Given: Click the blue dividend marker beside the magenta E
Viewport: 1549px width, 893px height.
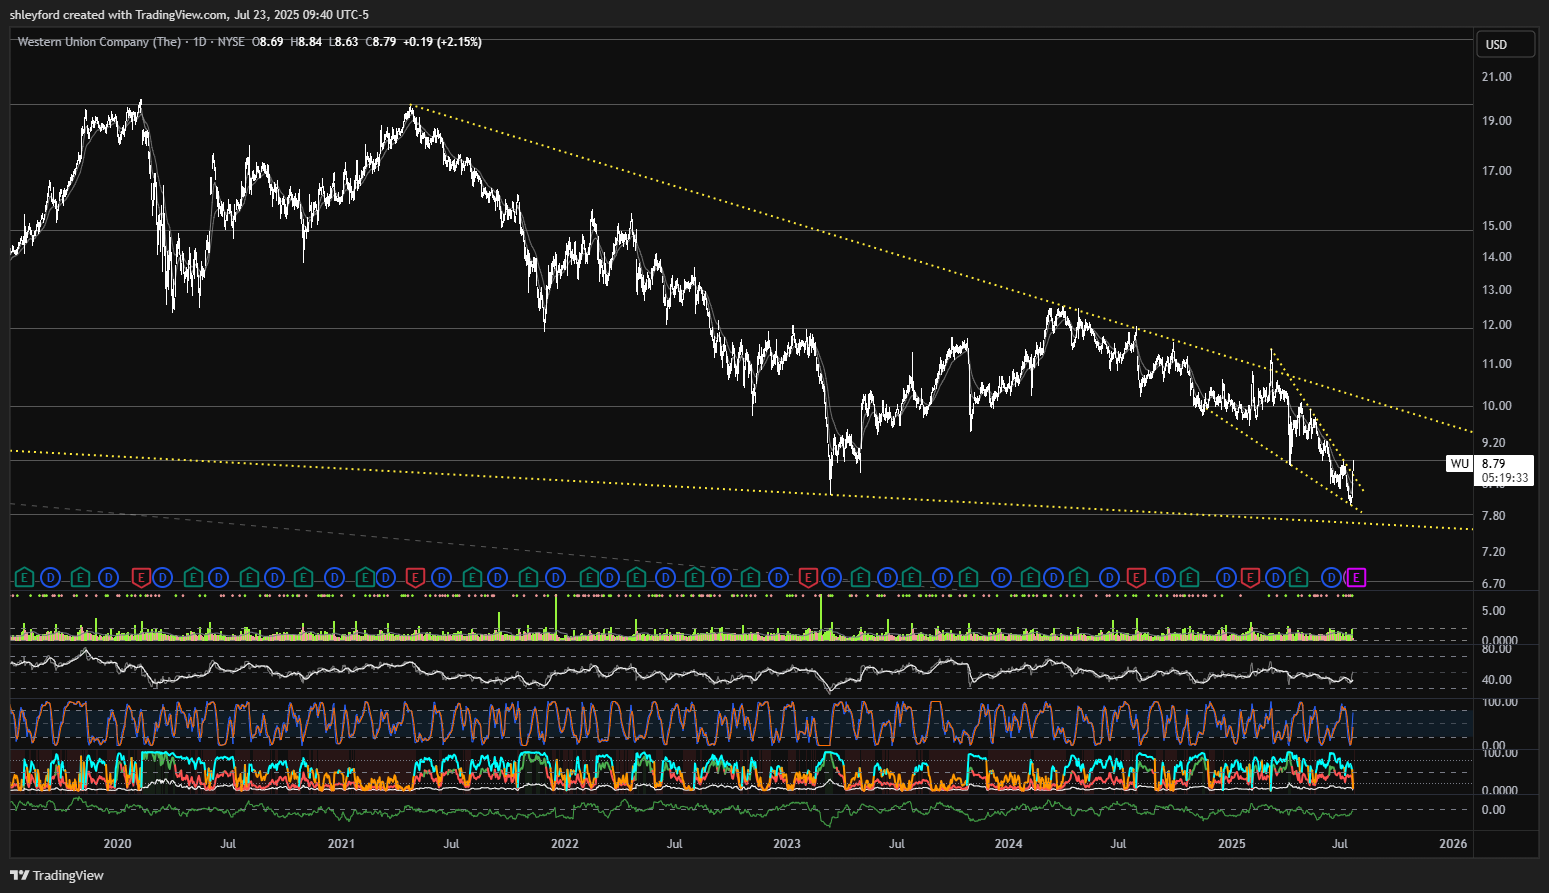Looking at the screenshot, I should click(x=1332, y=577).
